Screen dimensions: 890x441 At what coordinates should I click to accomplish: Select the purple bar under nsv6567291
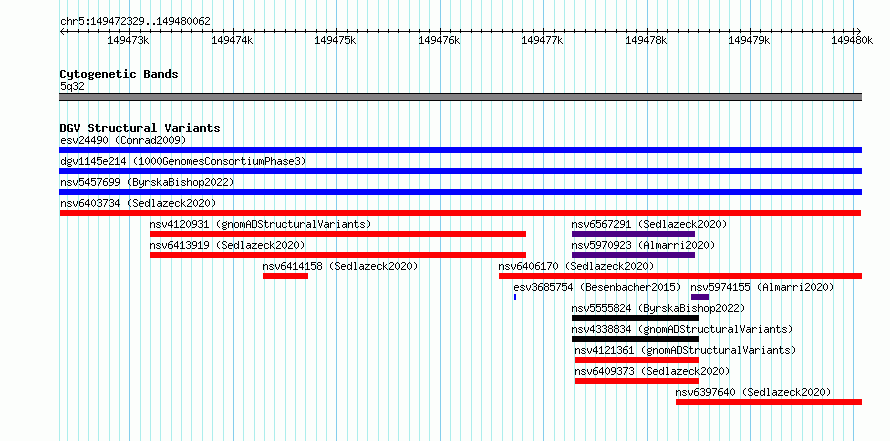pos(633,234)
